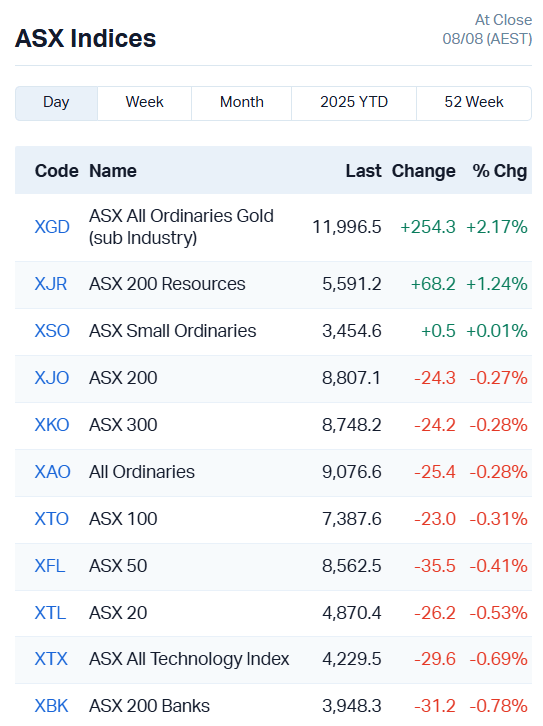This screenshot has height=726, width=543.
Task: Click the +68.2 change value
Action: [433, 284]
